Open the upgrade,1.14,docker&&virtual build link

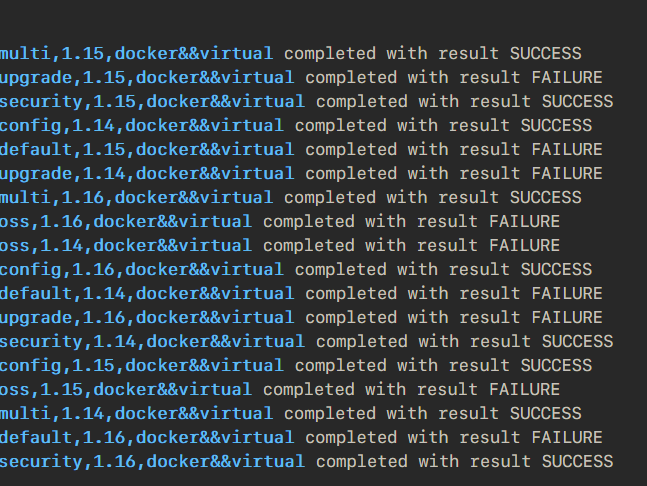[x=147, y=173]
